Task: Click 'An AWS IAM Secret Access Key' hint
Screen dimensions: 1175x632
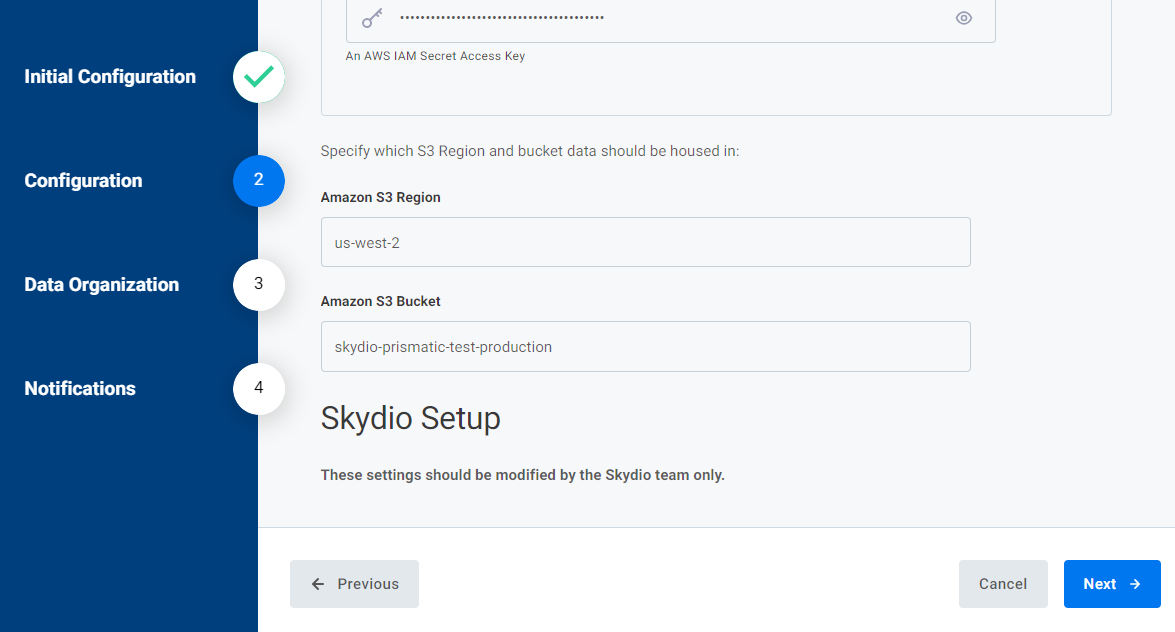Action: (435, 56)
